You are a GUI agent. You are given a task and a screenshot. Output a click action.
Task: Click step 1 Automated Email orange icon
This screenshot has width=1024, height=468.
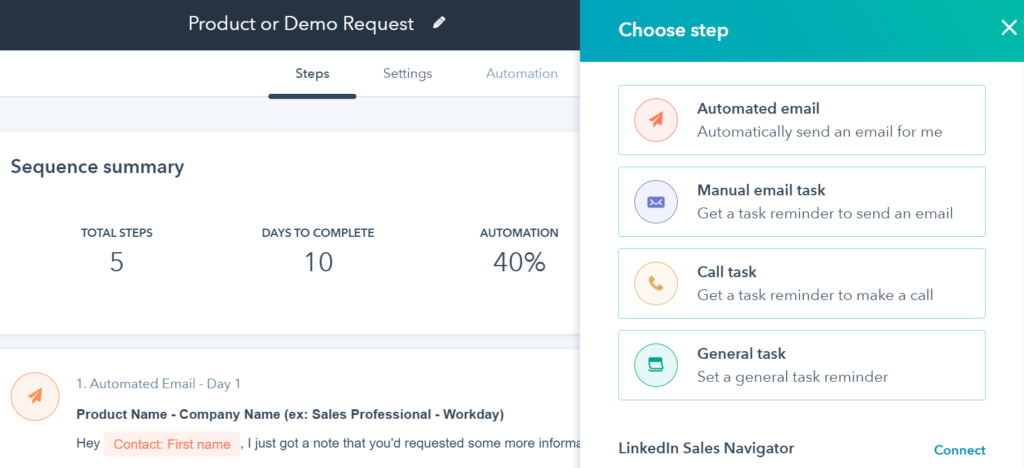pos(35,396)
